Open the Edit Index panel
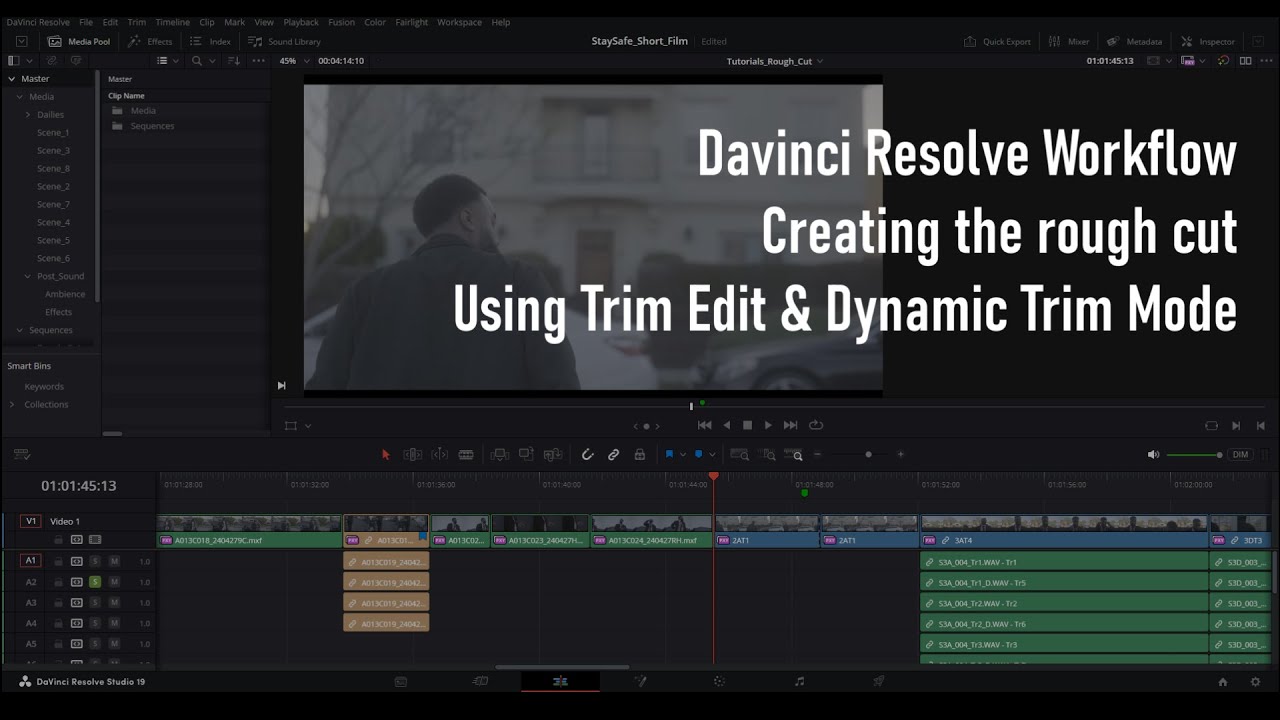 coord(211,42)
